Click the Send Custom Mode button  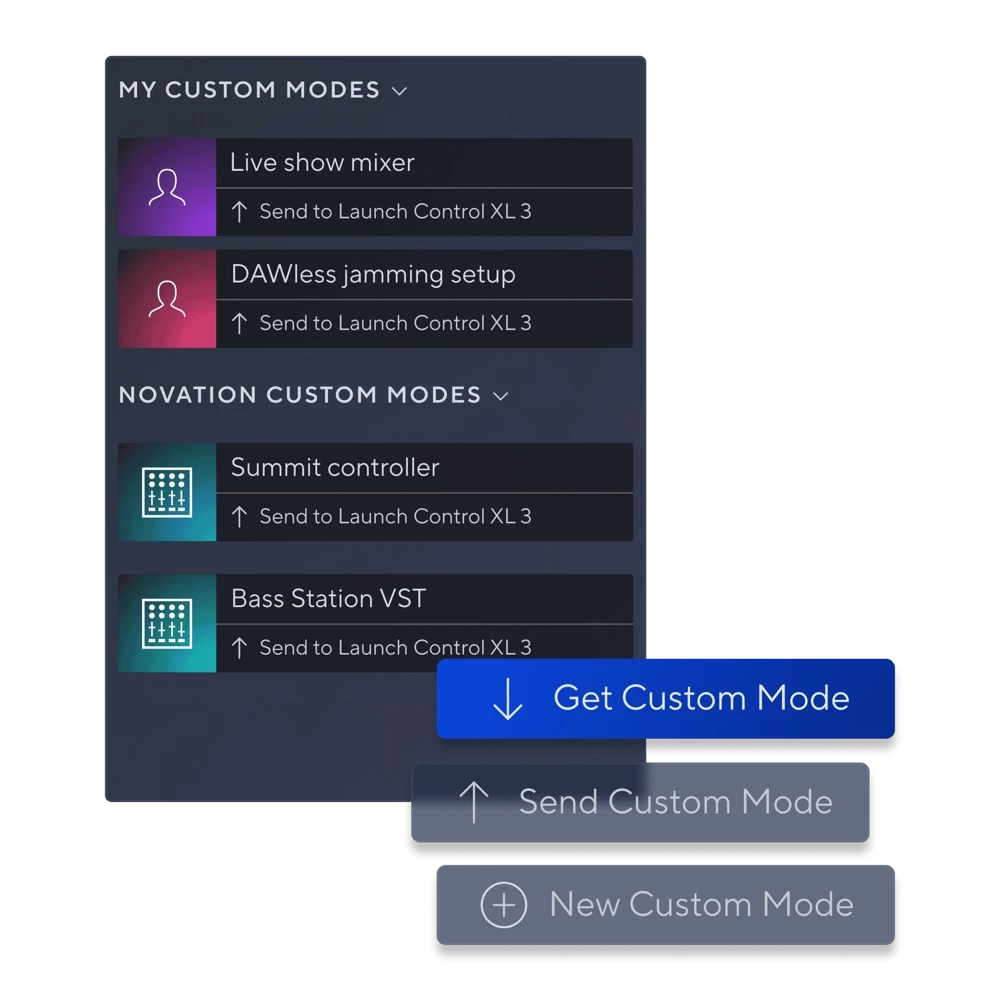[640, 802]
